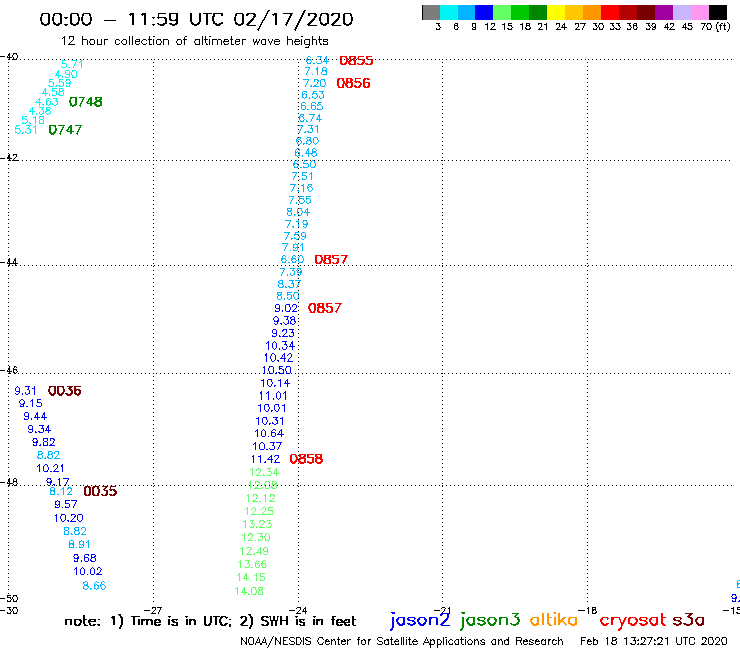Select the blue reading 9.82
740x650 pixels.
coord(44,442)
